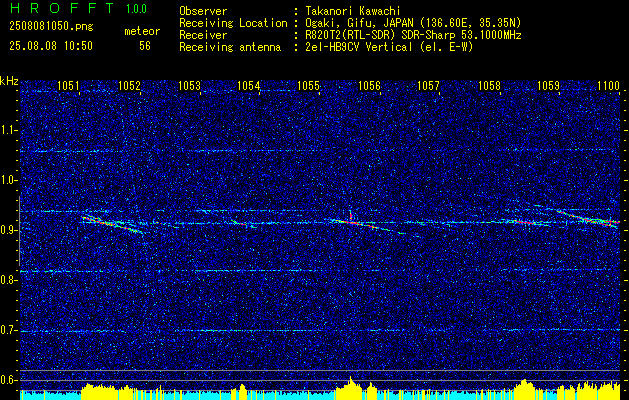Click the 1059 time marker
This screenshot has height=400, width=629.
[x=548, y=85]
